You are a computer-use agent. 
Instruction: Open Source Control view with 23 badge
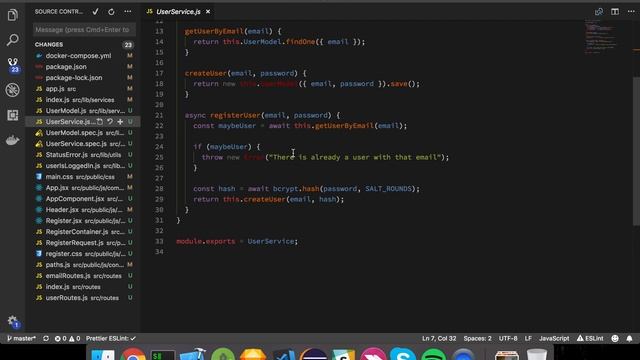coord(13,65)
